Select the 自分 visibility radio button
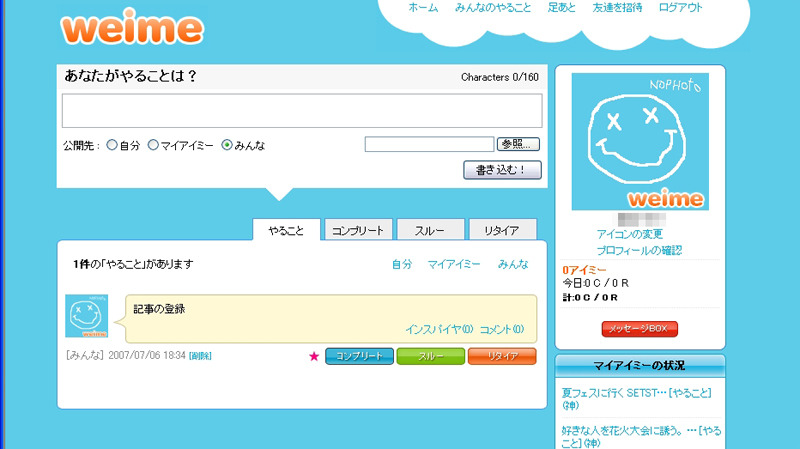The width and height of the screenshot is (800, 449). point(112,145)
